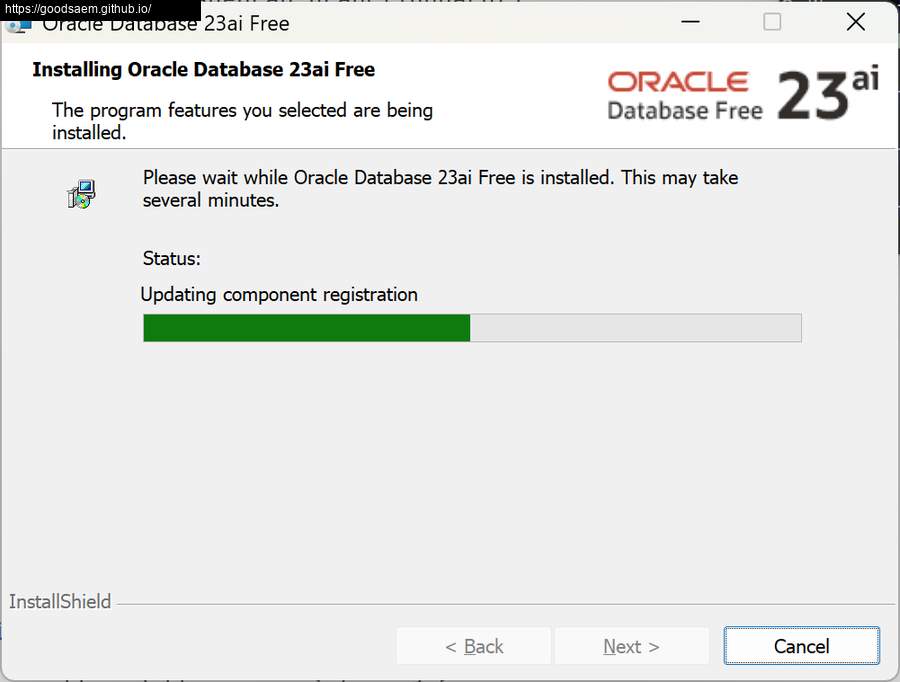Click the Database Free logo text
This screenshot has width=900, height=682.
click(x=685, y=110)
